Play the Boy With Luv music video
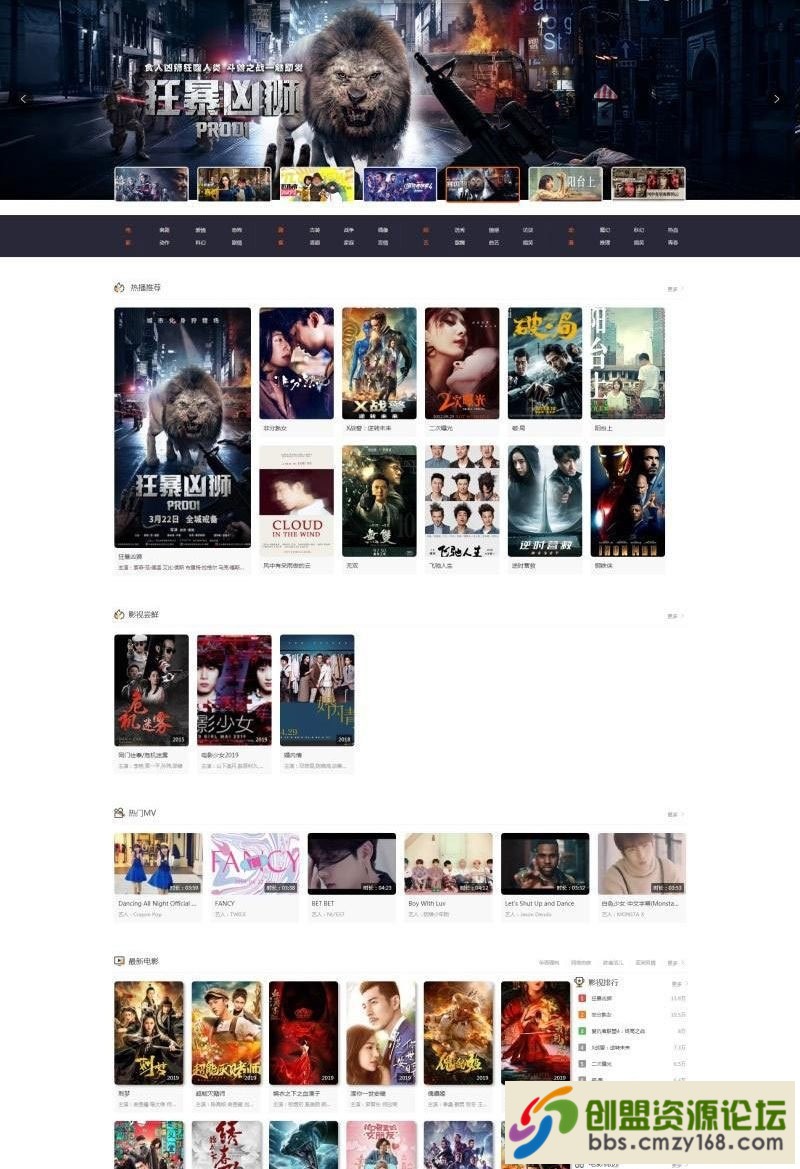This screenshot has width=800, height=1169. coord(449,863)
